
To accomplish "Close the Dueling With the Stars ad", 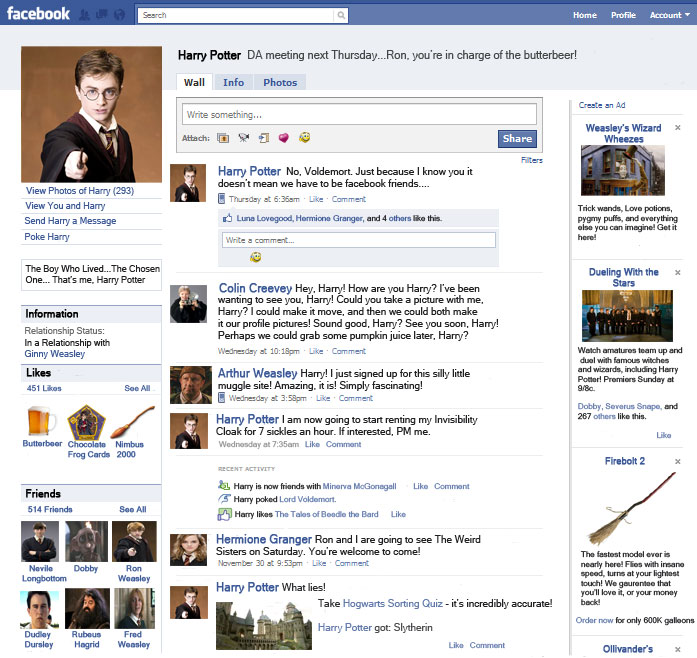I will [678, 272].
